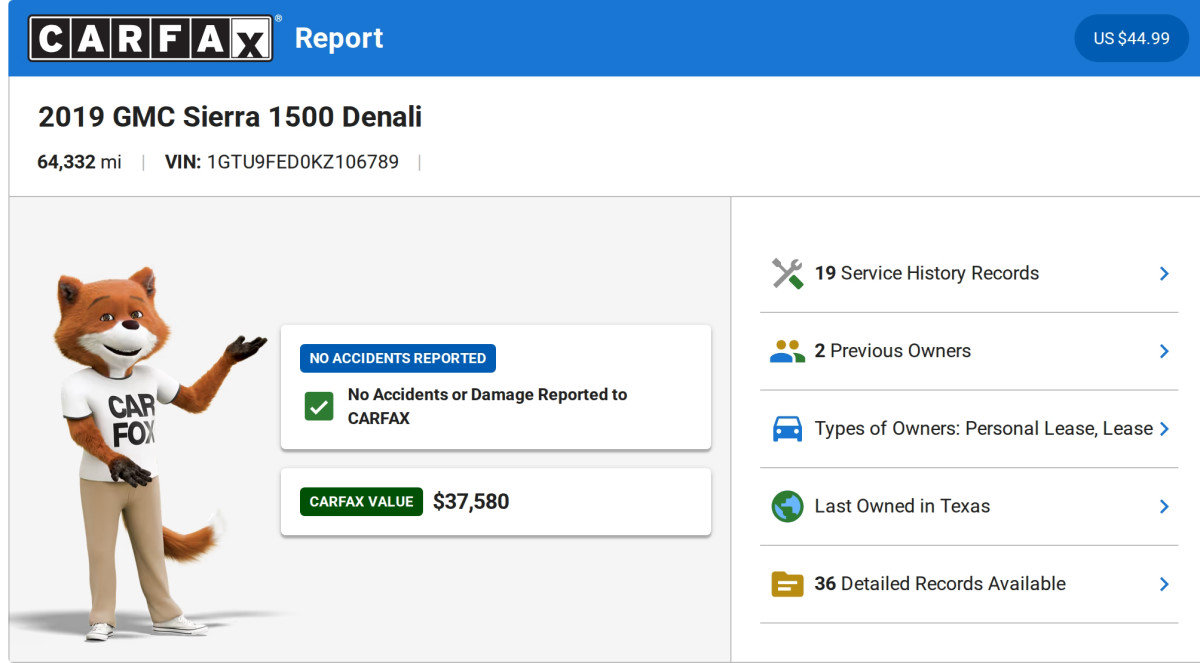Click the wrench and screwdriver service icon

coord(787,273)
